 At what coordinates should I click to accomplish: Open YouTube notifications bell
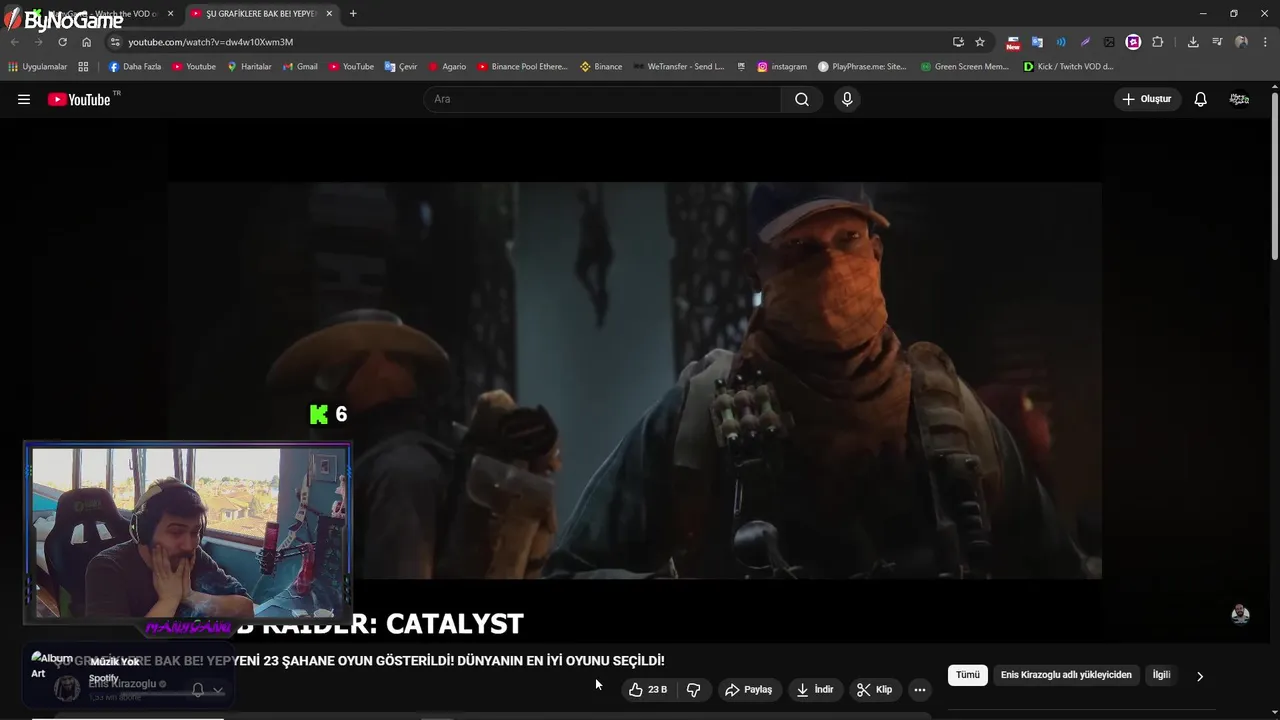click(1200, 99)
